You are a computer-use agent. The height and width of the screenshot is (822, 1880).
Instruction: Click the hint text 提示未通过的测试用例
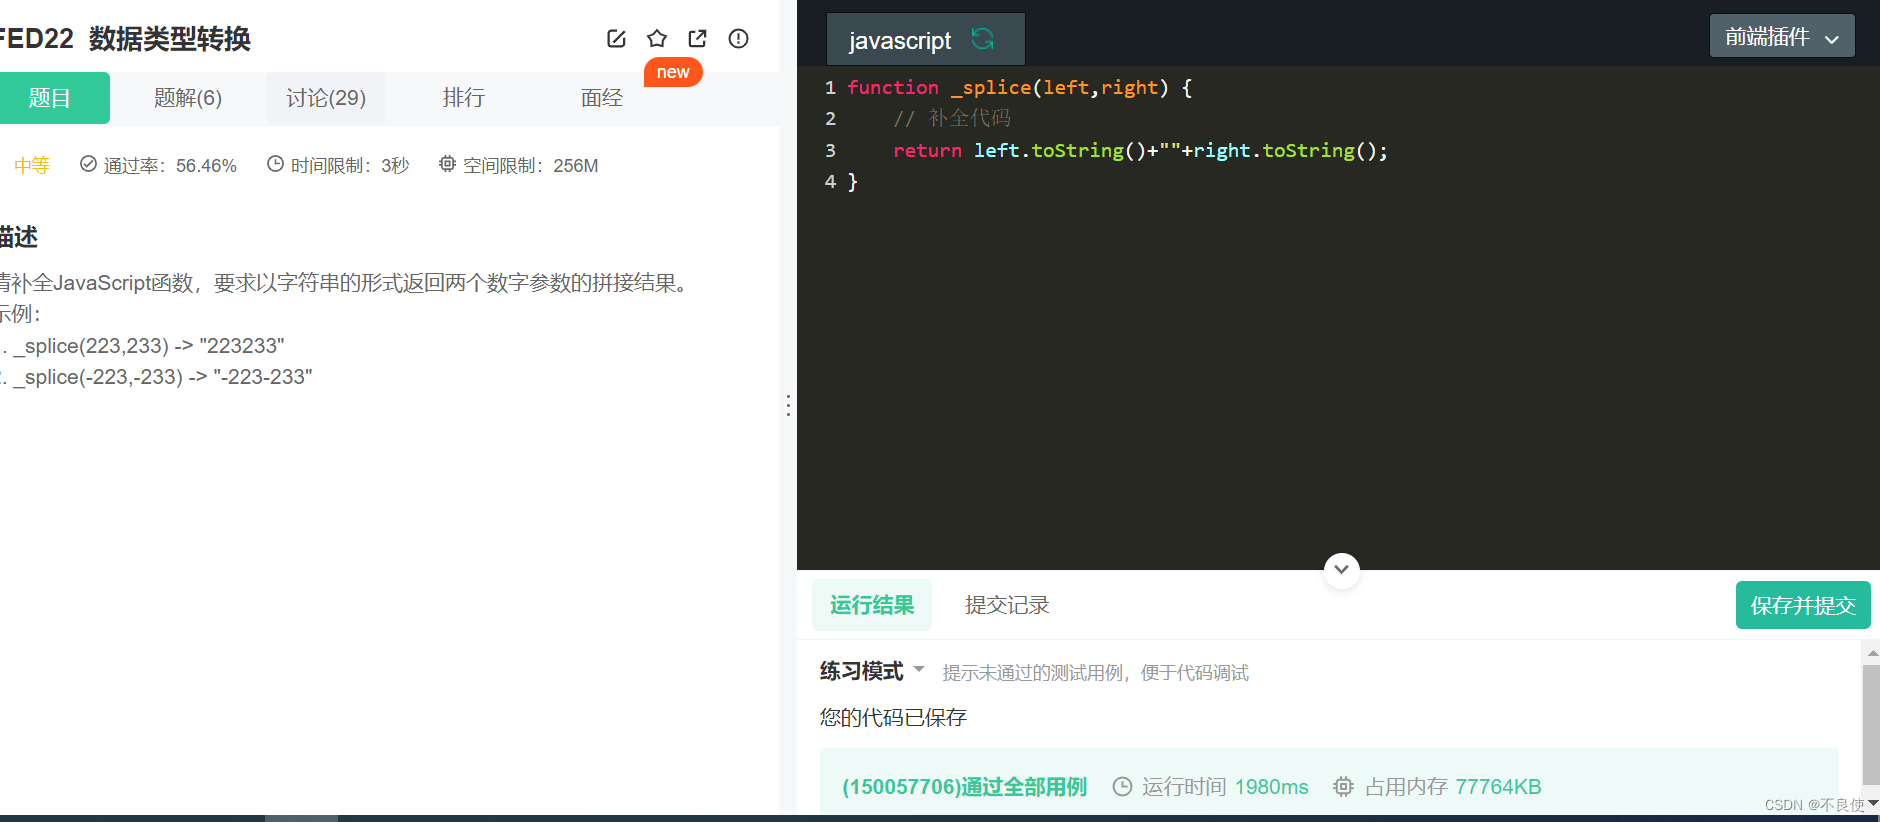[x=1095, y=673]
